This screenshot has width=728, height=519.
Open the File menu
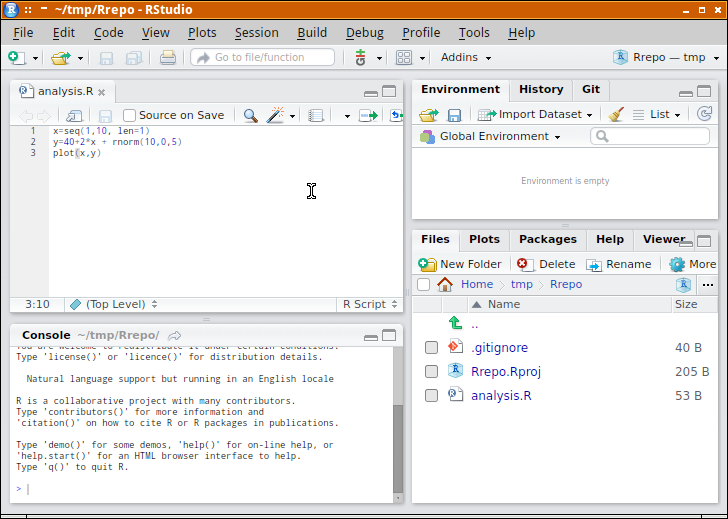tap(23, 33)
